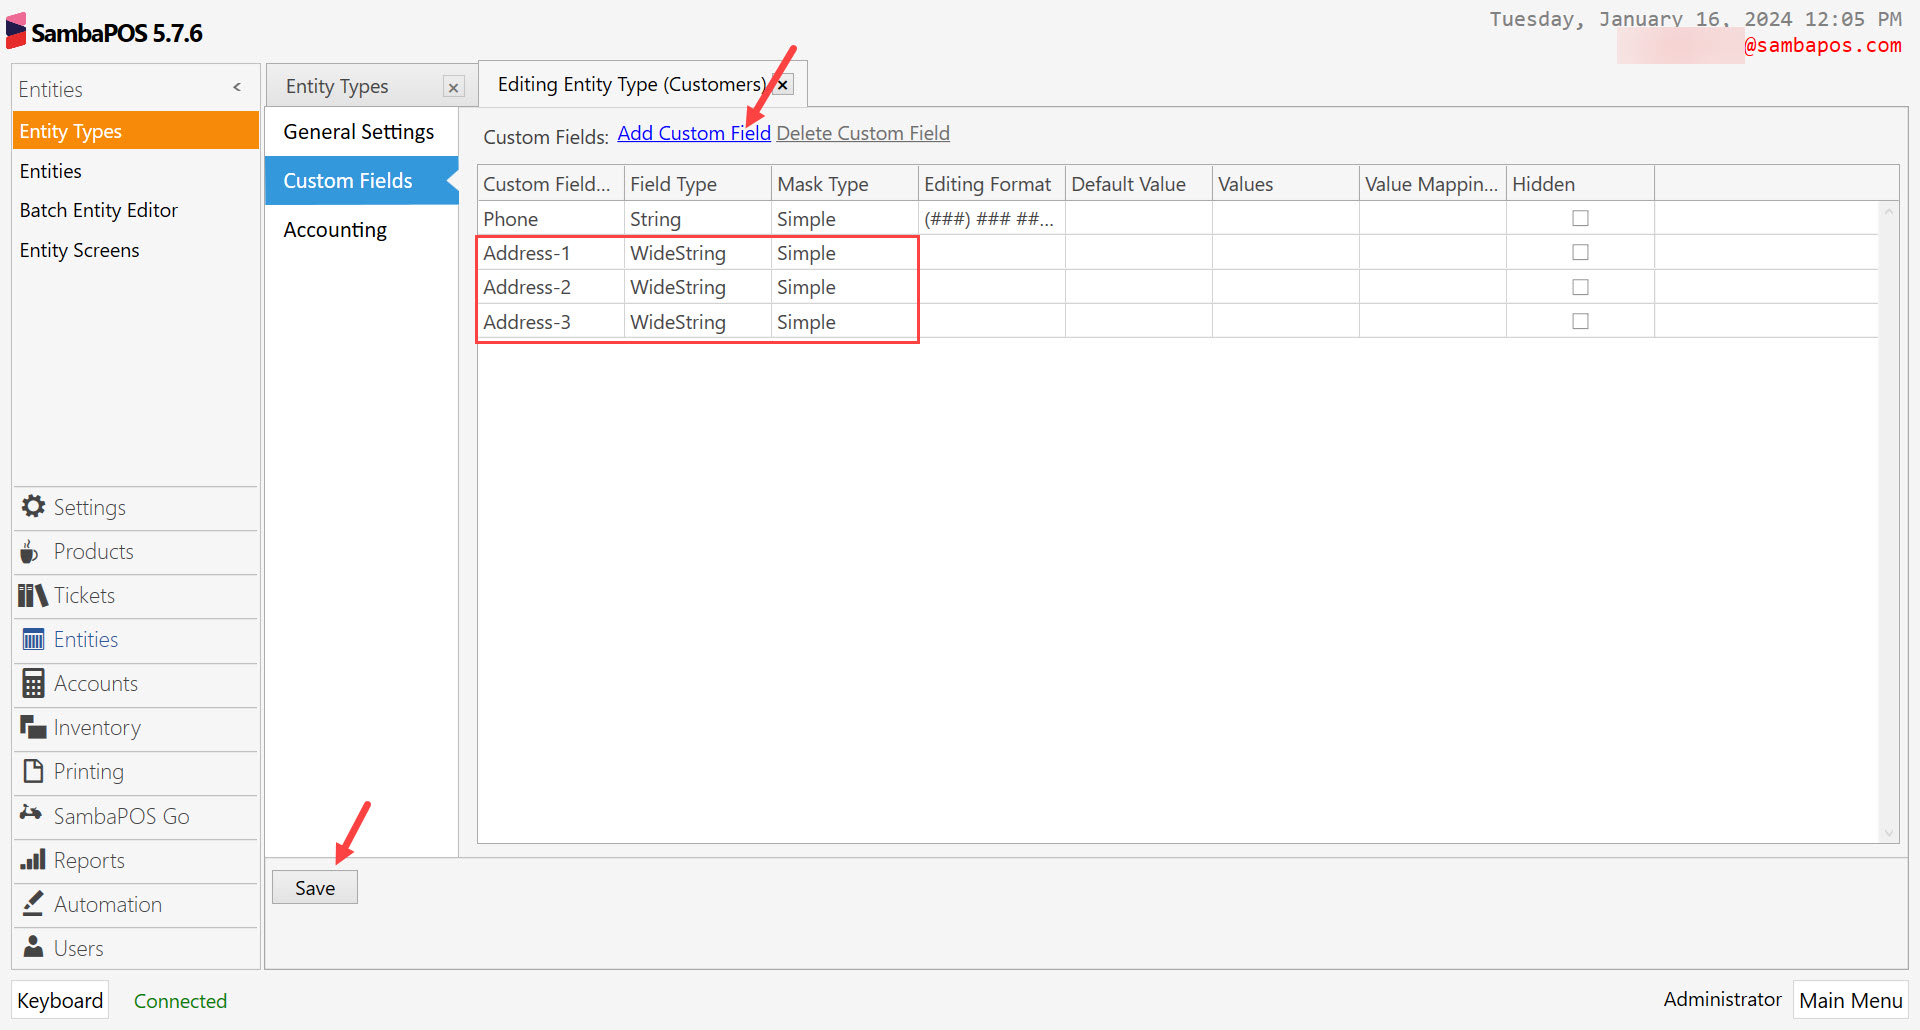Open Mask Type dropdown for Phone row
The height and width of the screenshot is (1030, 1920).
(x=843, y=218)
